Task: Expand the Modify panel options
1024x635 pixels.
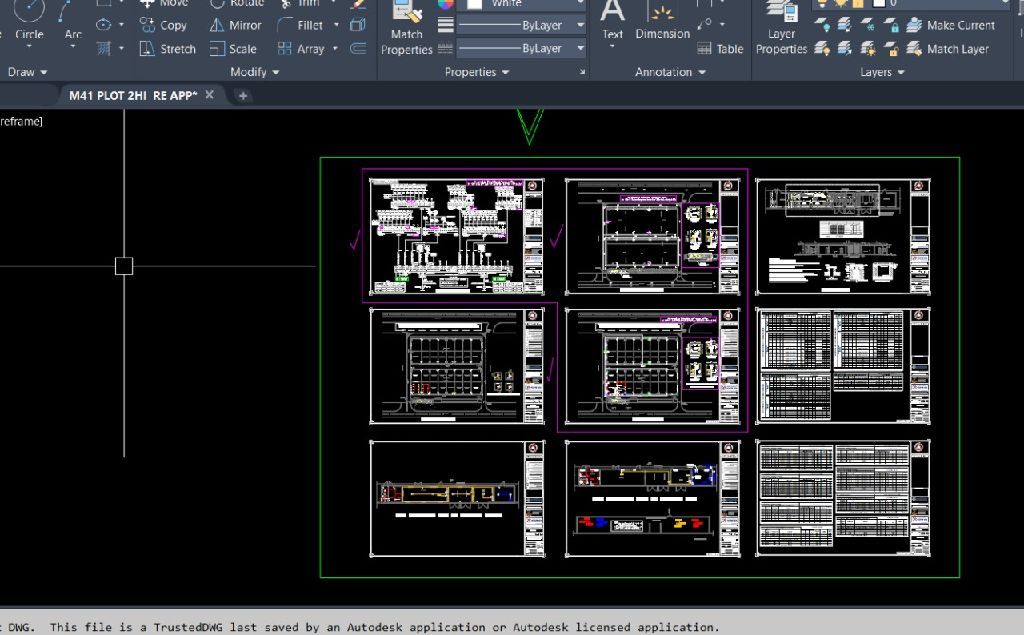Action: (254, 72)
